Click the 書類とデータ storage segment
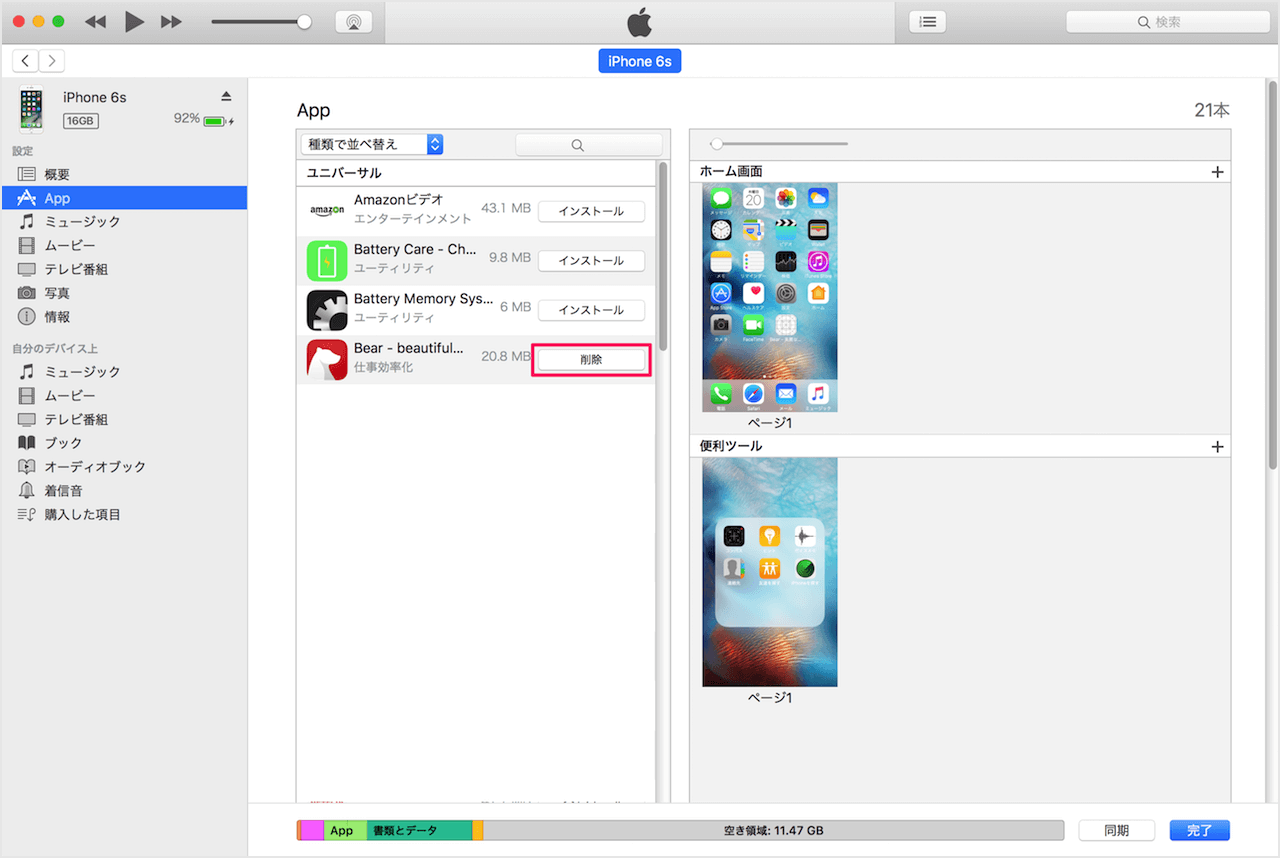Screen dimensions: 1280x858 (x=419, y=831)
